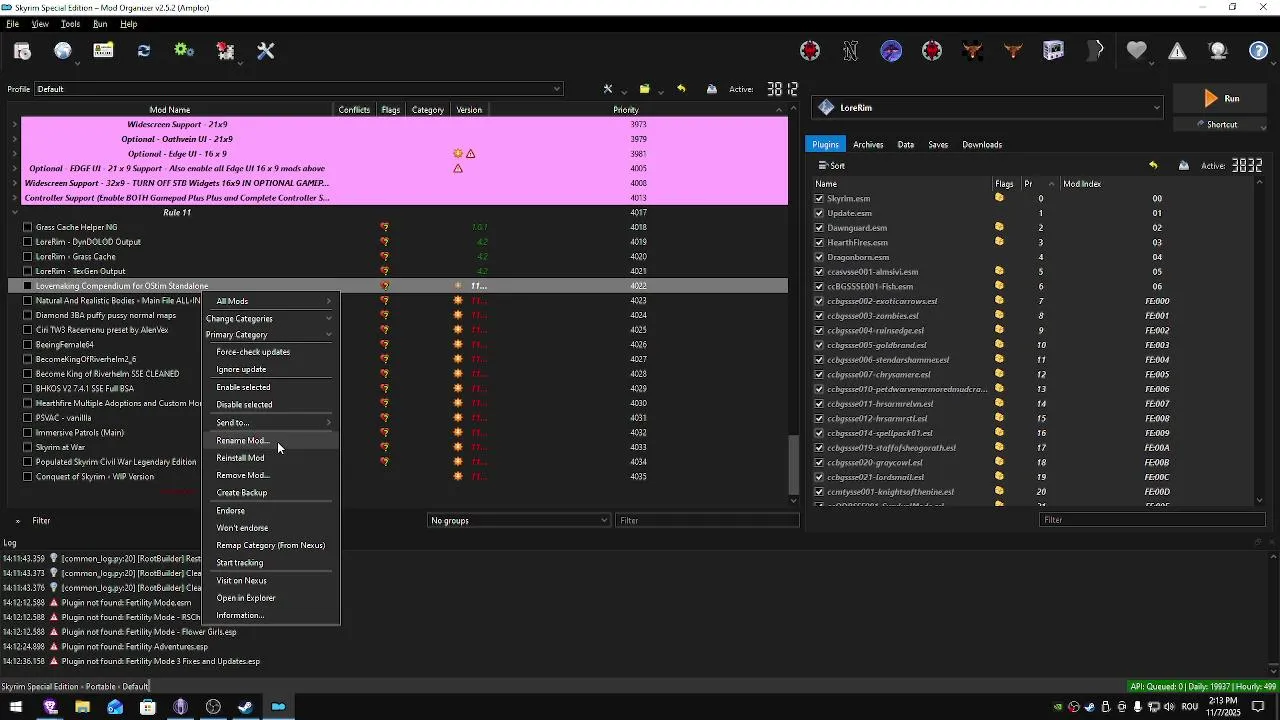
Task: Open the No groups dropdown
Action: pyautogui.click(x=519, y=520)
